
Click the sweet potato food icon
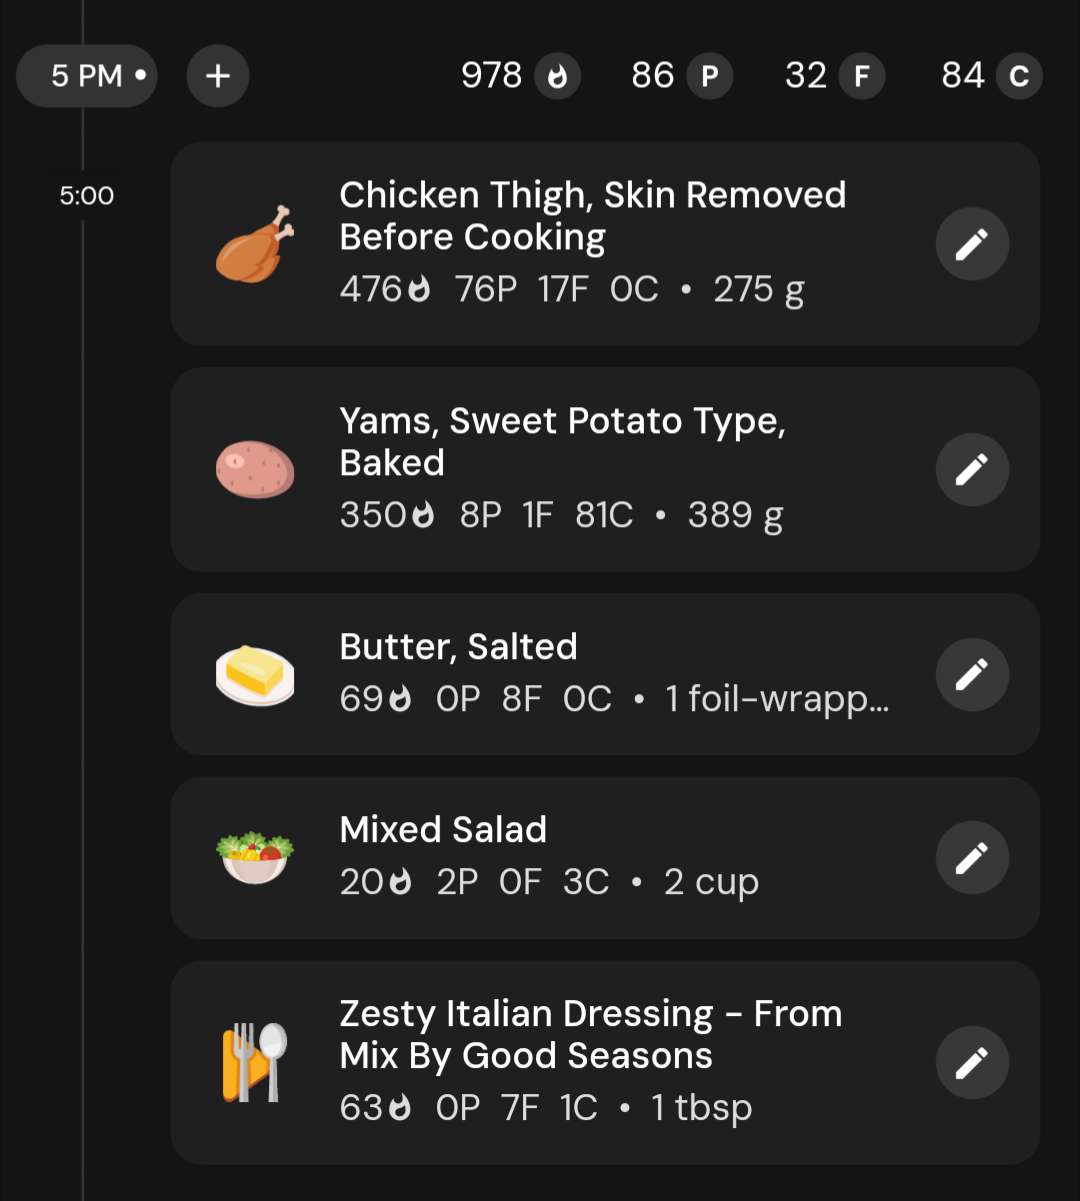click(255, 470)
